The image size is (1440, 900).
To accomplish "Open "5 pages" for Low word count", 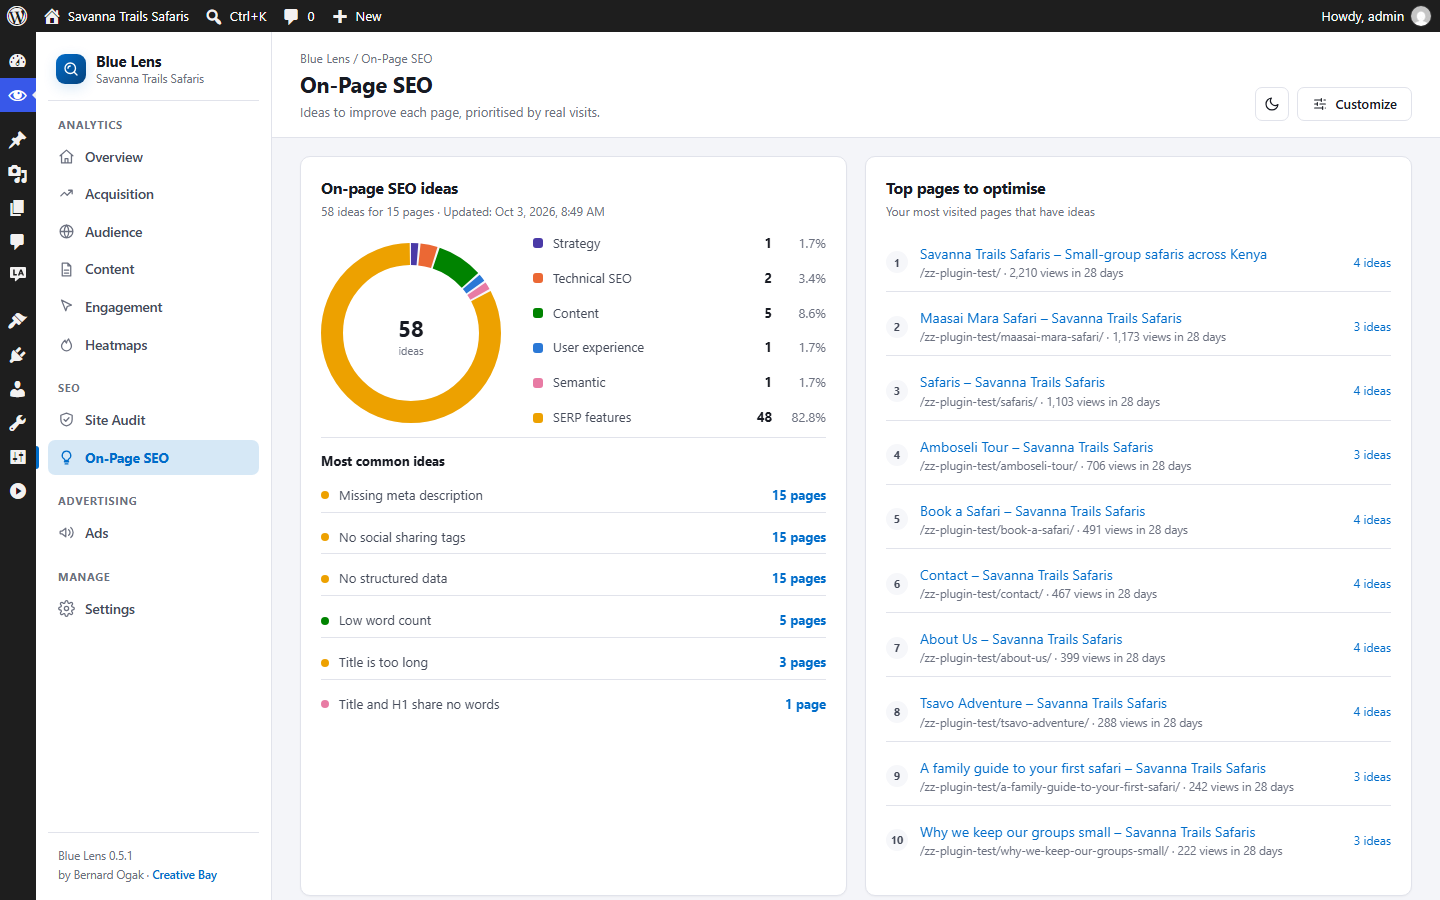I will 803,620.
